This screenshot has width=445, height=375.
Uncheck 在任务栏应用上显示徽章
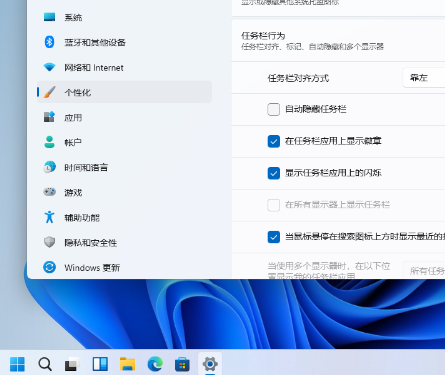point(273,141)
